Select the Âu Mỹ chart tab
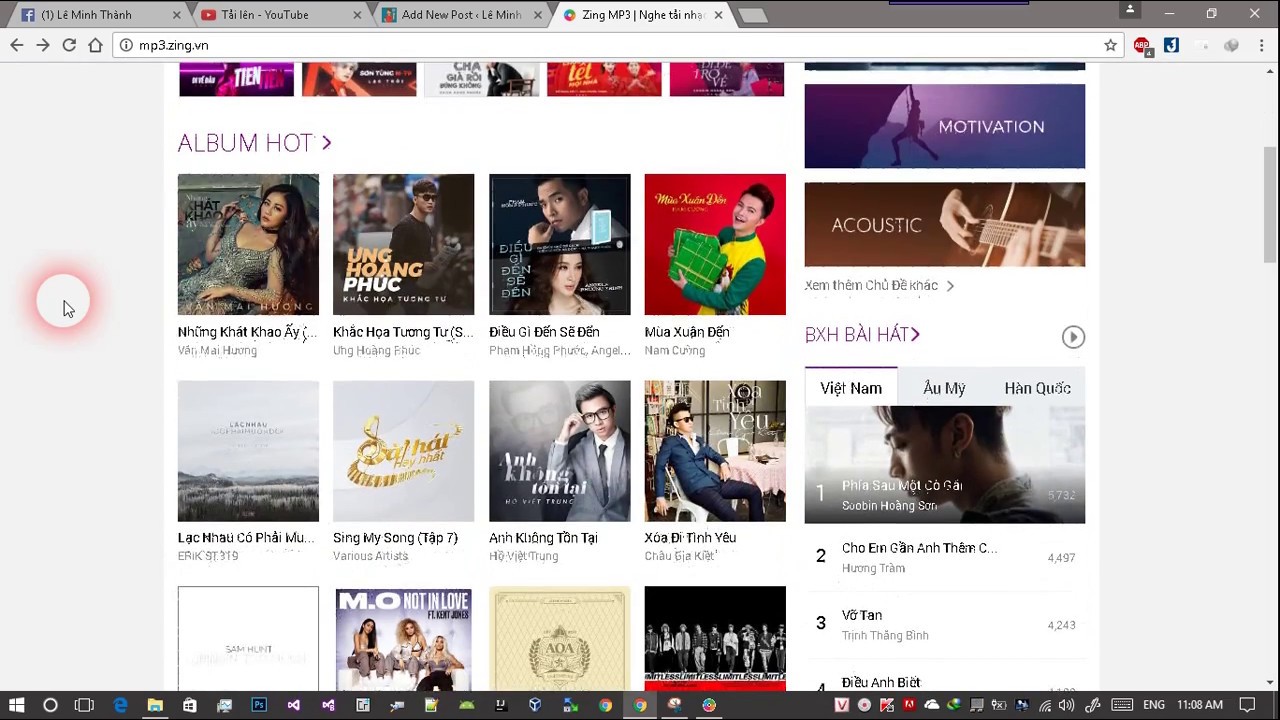Viewport: 1280px width, 720px height. [x=944, y=388]
